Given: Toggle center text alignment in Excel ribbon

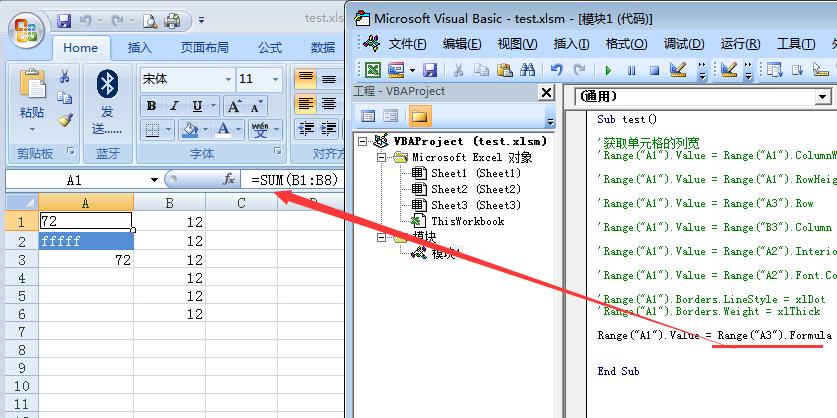Looking at the screenshot, I should [x=329, y=104].
